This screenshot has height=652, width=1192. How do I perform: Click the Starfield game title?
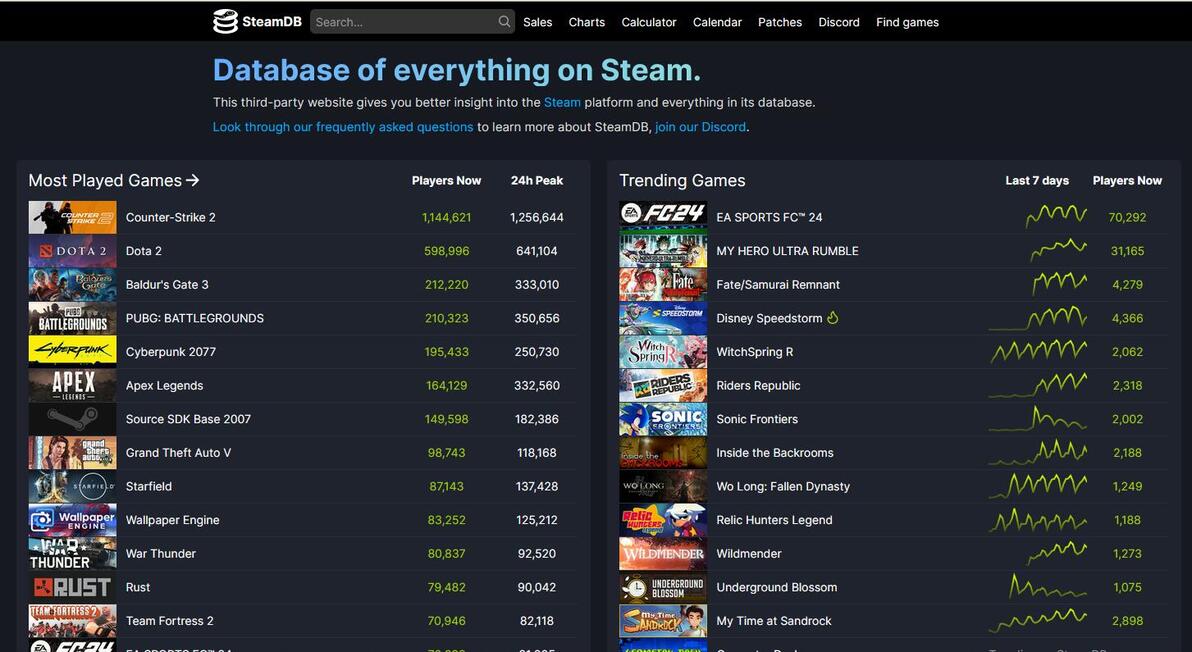(x=148, y=486)
